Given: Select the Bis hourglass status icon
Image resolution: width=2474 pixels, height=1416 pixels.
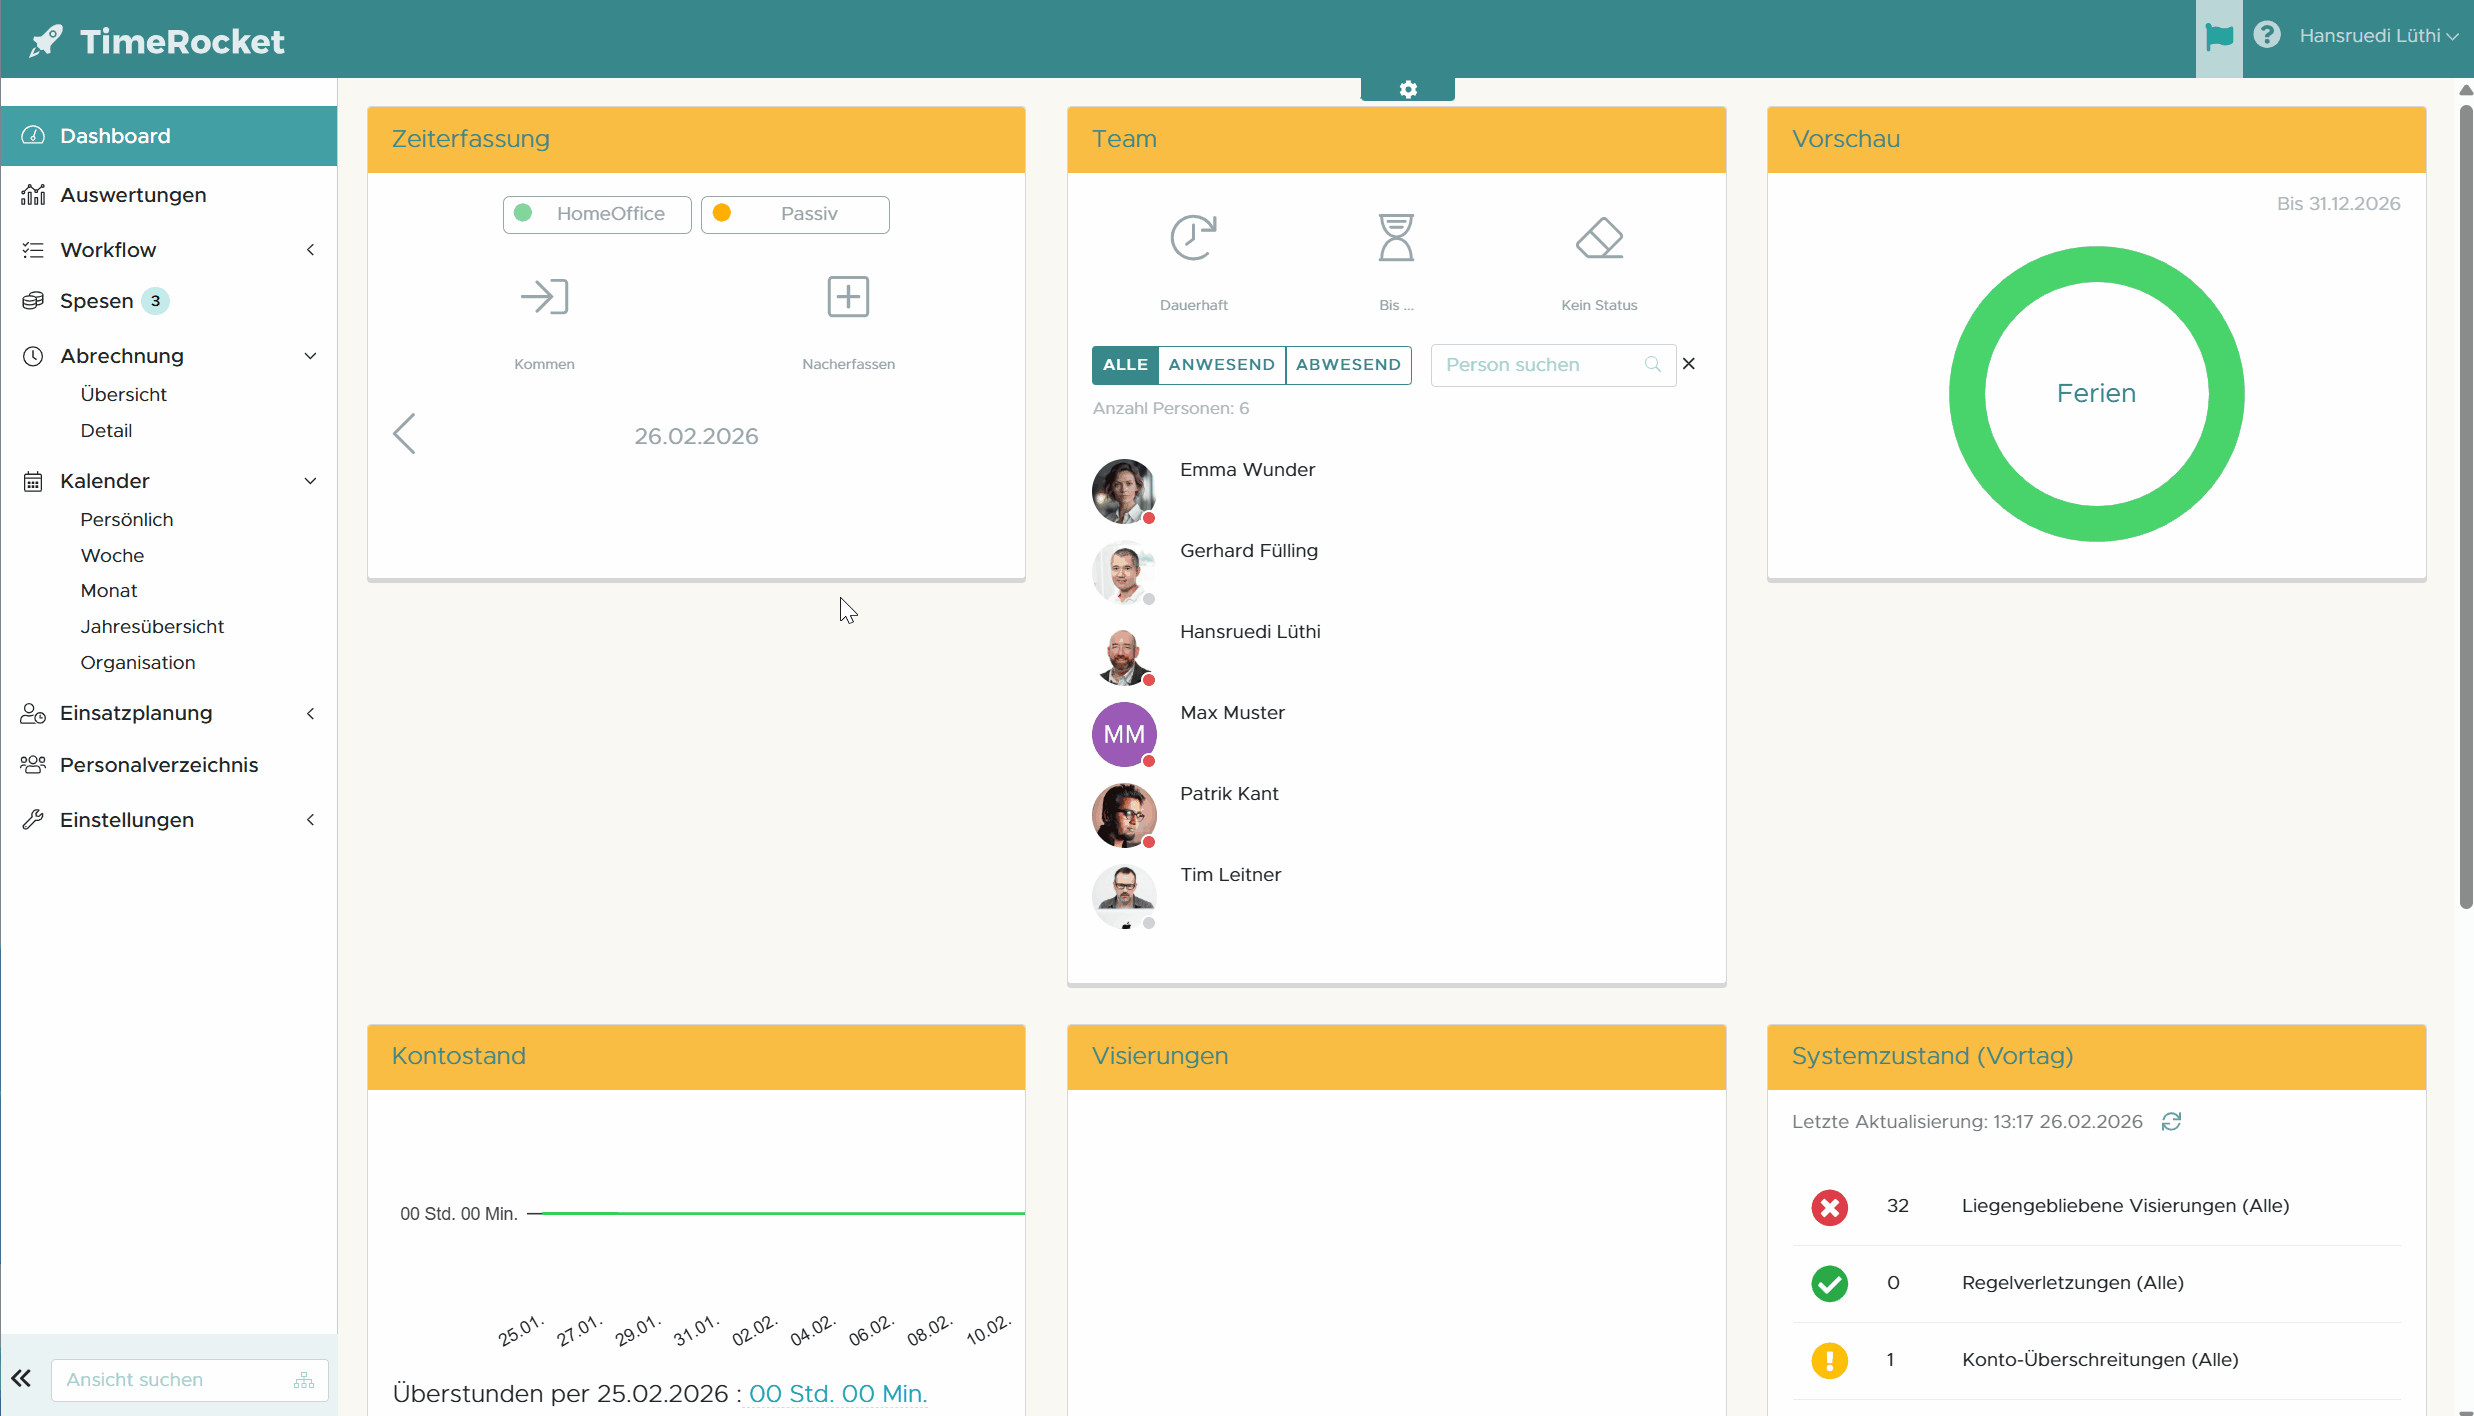Looking at the screenshot, I should 1395,238.
